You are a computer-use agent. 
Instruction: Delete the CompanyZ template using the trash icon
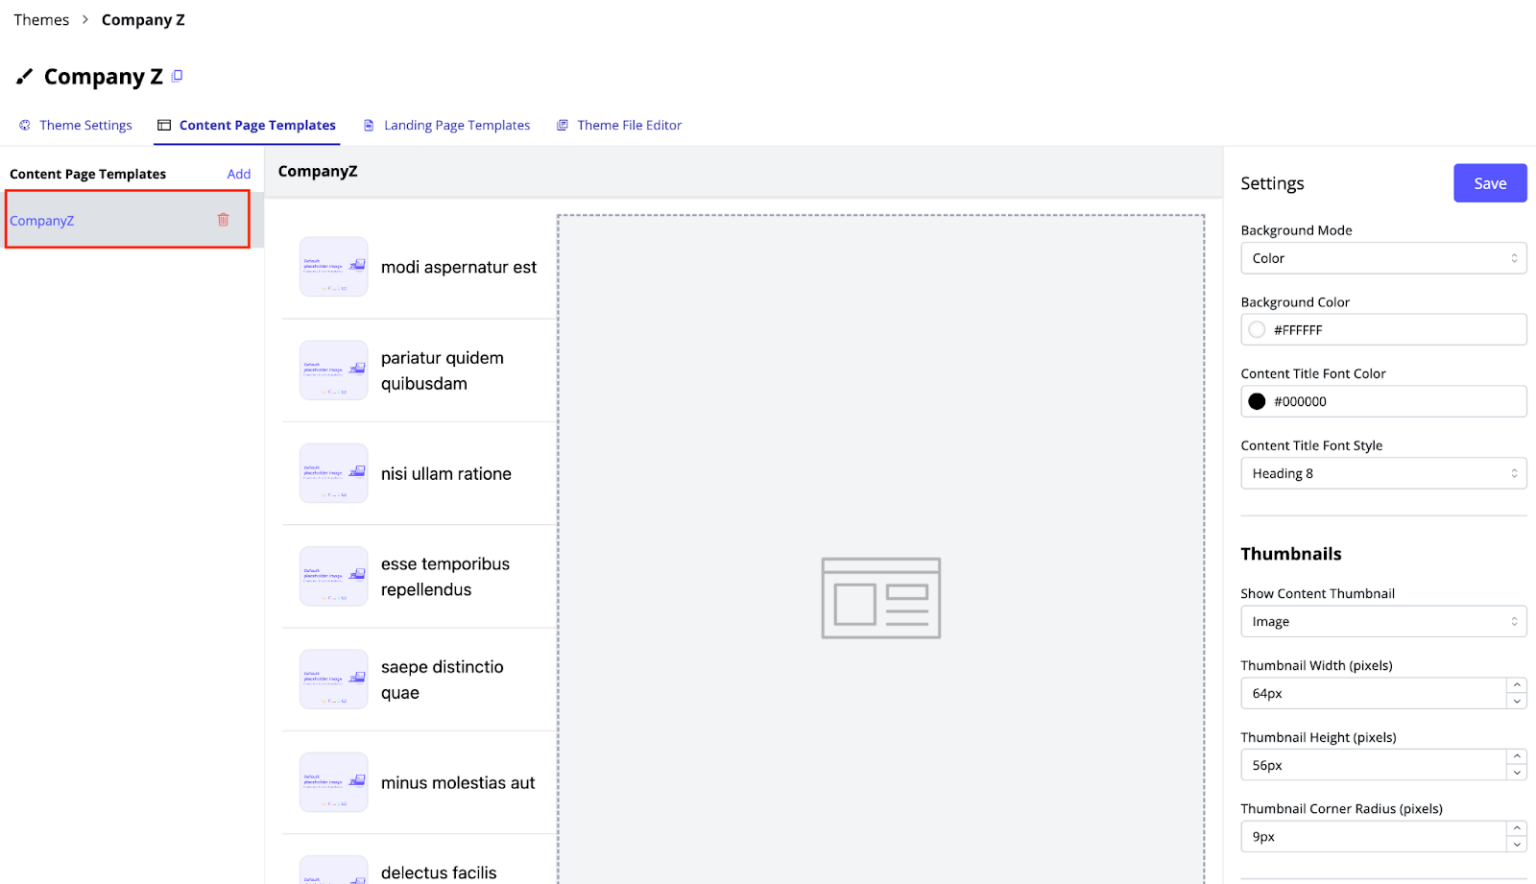[222, 219]
